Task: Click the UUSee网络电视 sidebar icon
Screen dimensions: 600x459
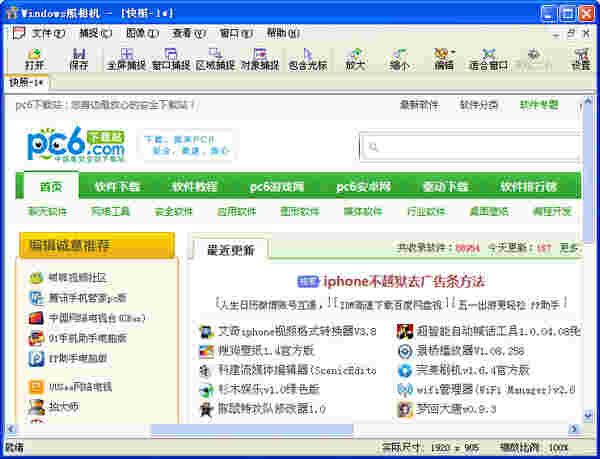Action: pos(37,387)
